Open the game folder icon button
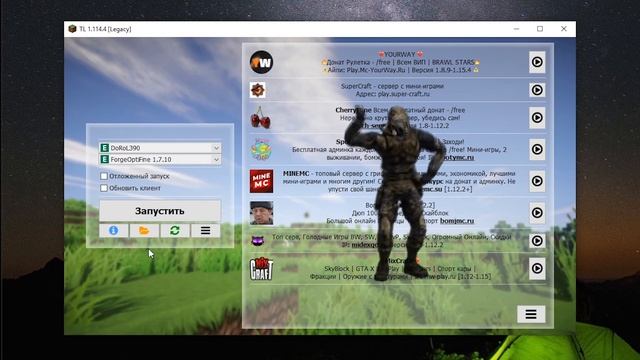The image size is (640, 360). point(144,231)
